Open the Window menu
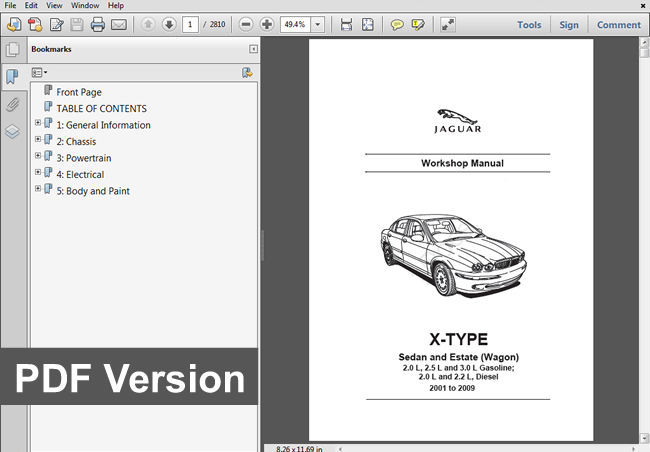 coord(85,5)
